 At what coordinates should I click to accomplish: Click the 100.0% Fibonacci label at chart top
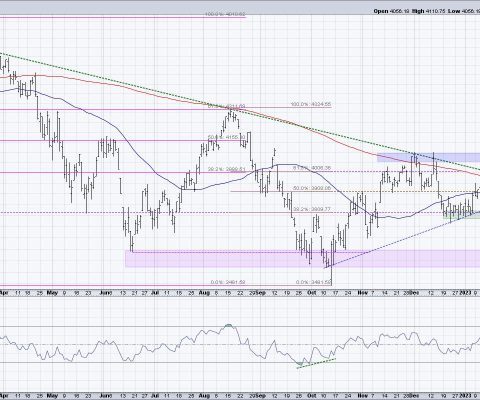pos(225,14)
